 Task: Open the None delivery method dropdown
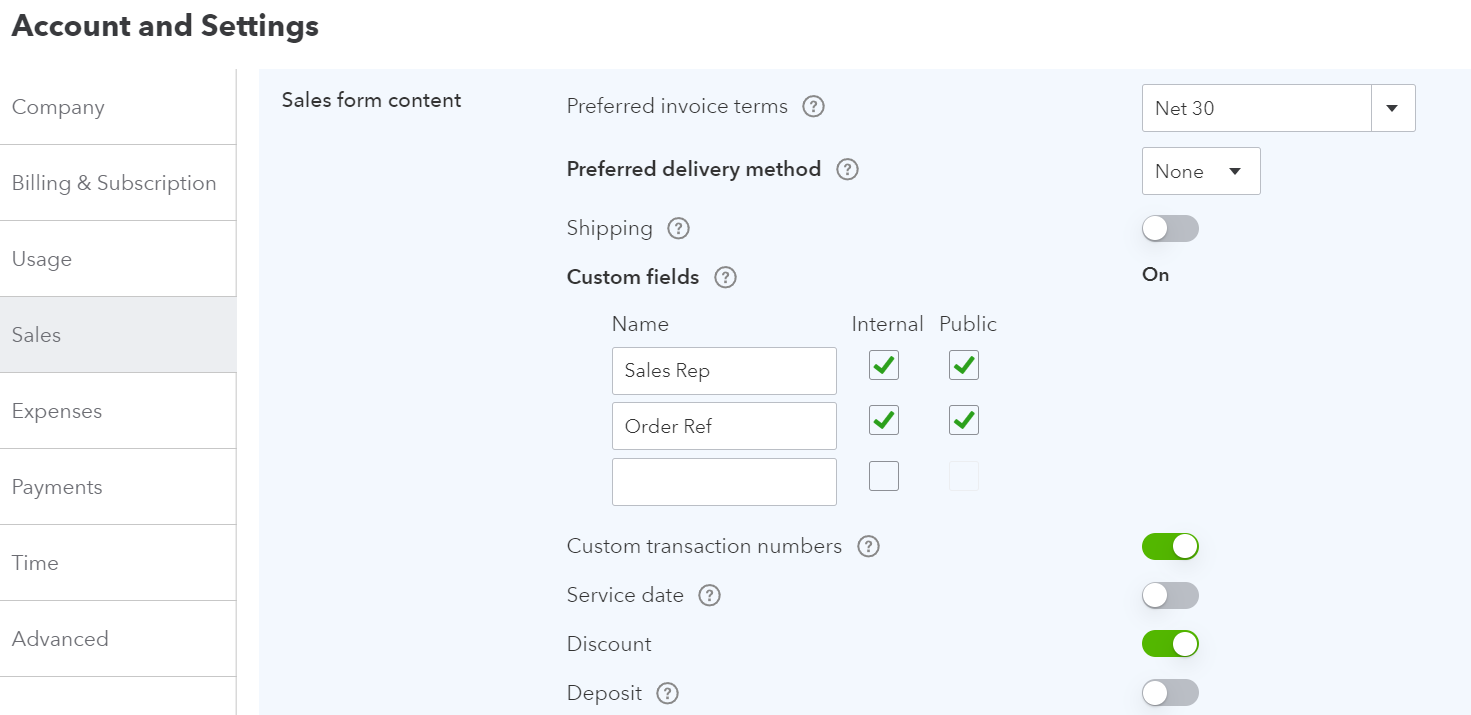(1201, 171)
